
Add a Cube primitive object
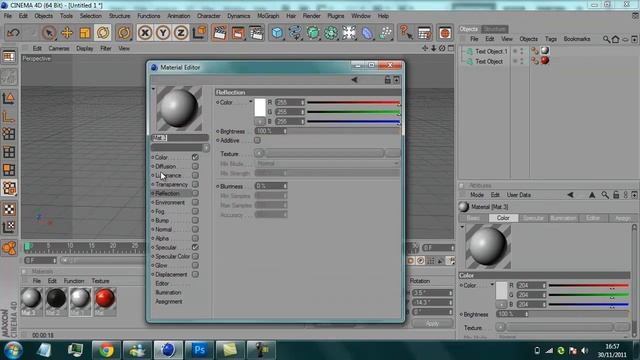277,33
